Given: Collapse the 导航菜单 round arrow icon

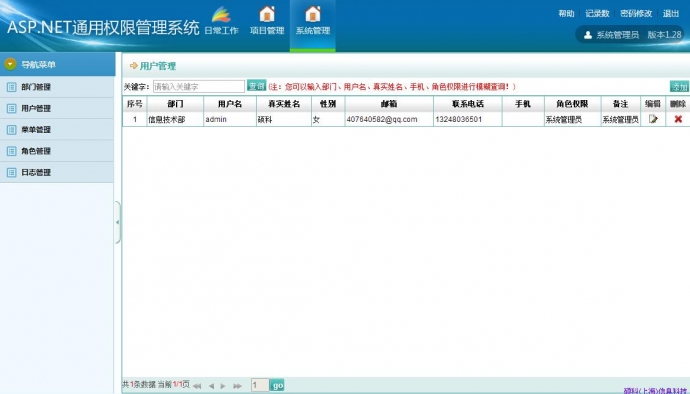Looking at the screenshot, I should click(x=11, y=65).
